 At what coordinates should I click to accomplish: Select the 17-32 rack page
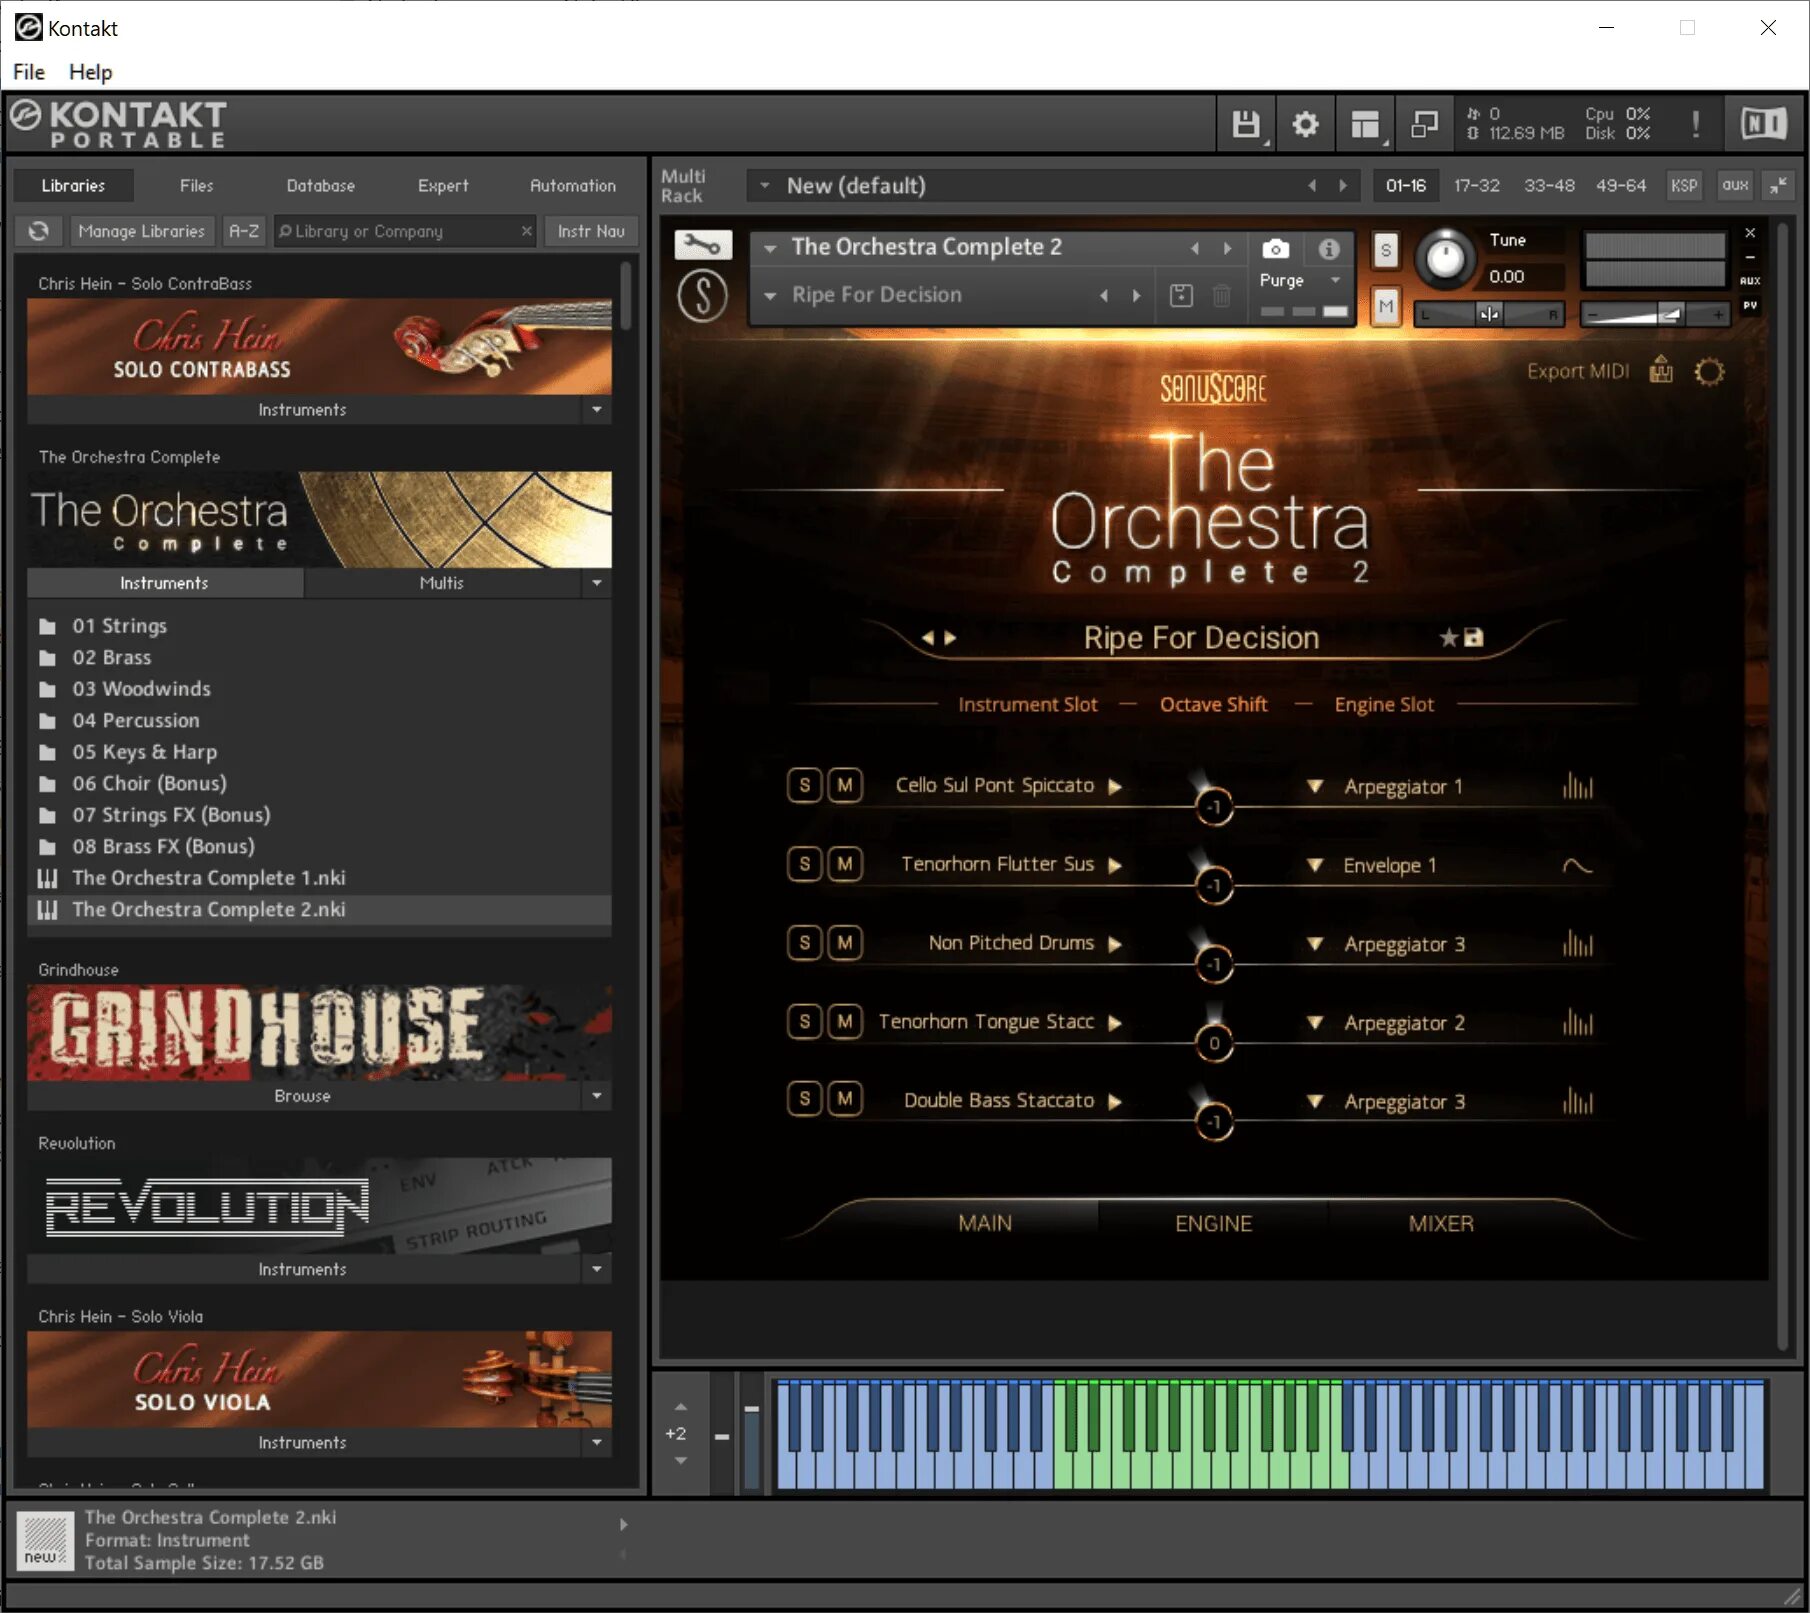click(x=1477, y=185)
